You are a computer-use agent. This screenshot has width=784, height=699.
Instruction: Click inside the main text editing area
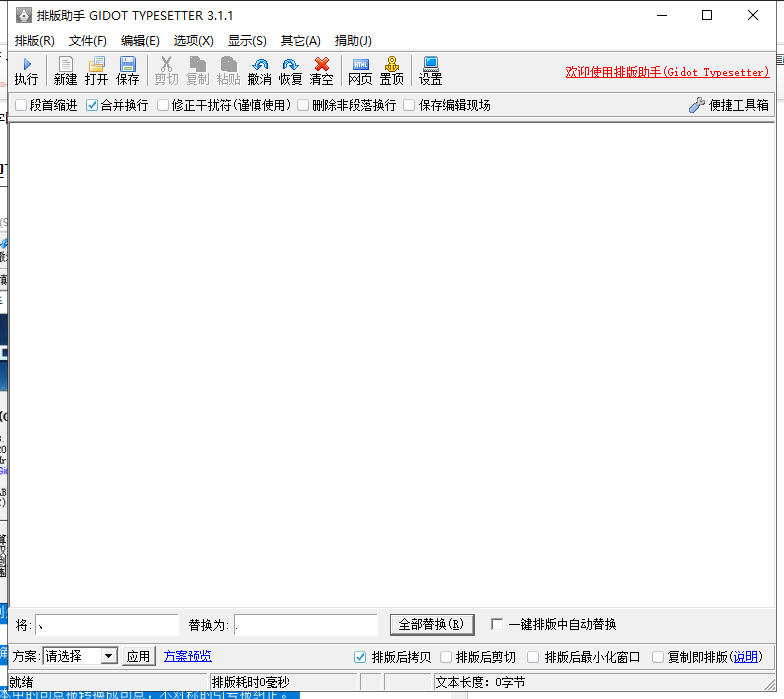(x=392, y=365)
